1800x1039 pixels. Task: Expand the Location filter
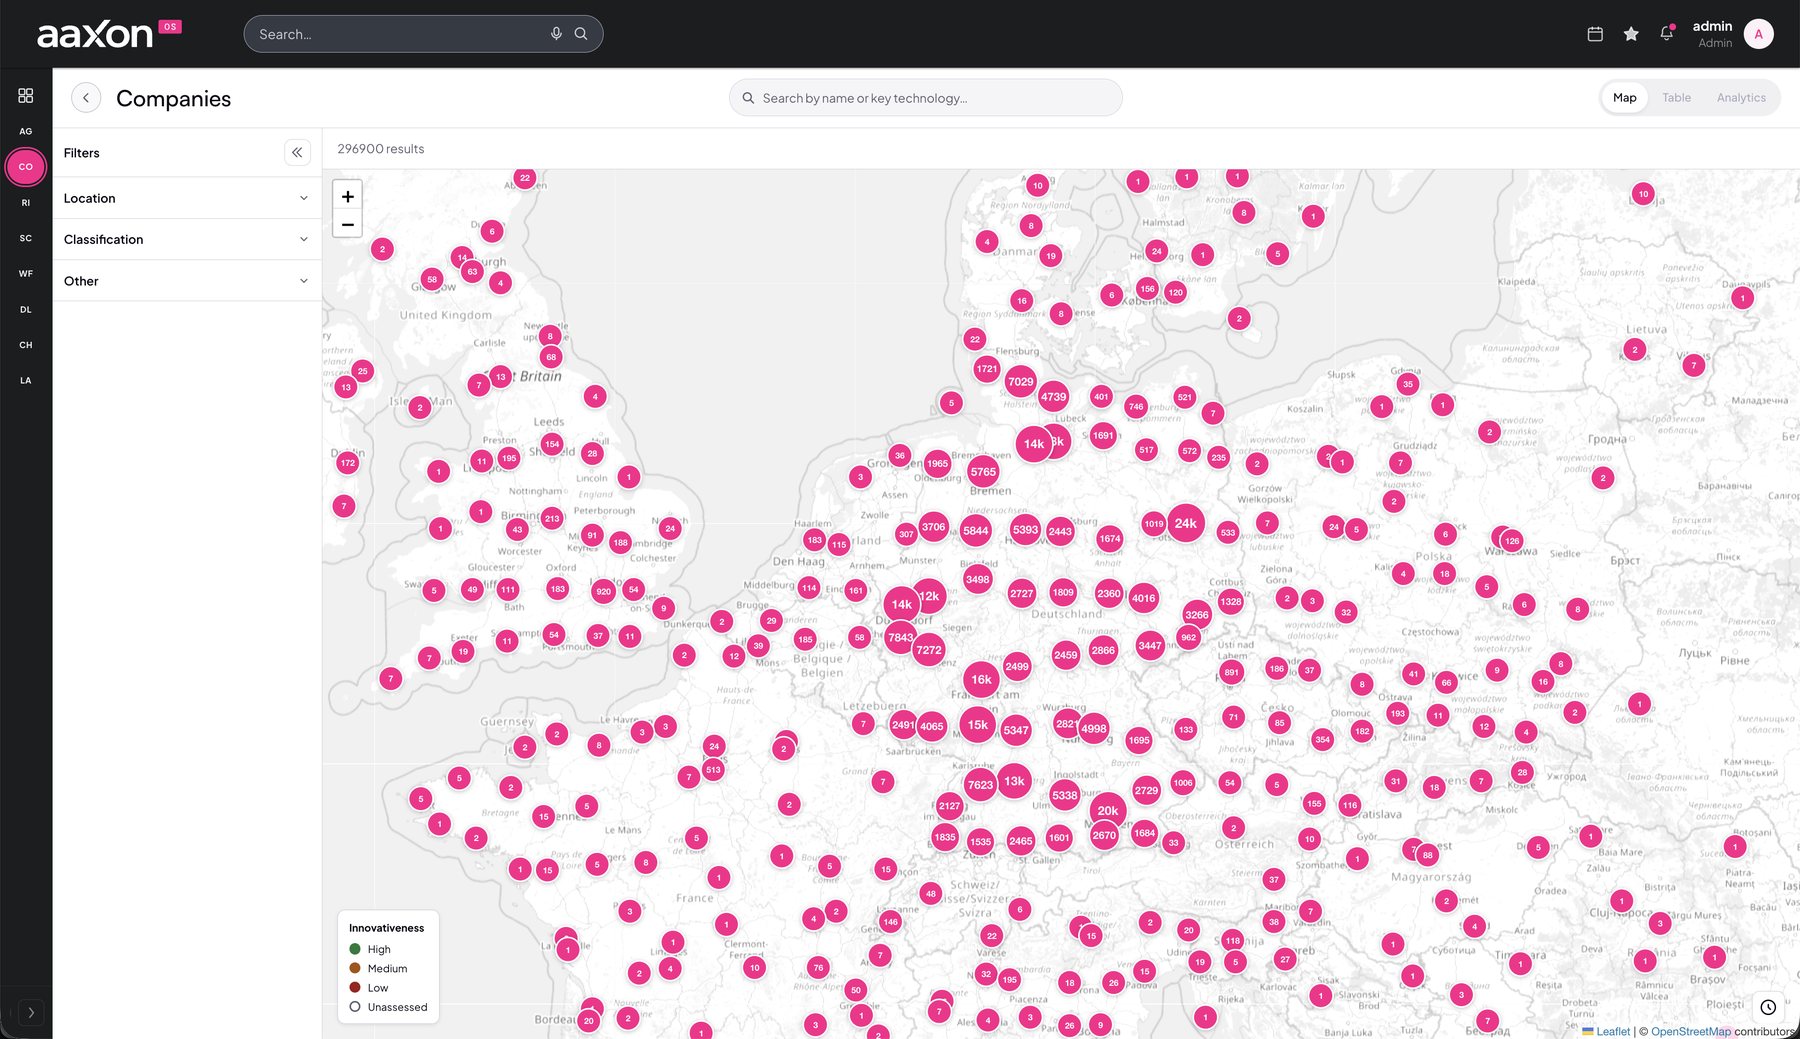(x=187, y=198)
